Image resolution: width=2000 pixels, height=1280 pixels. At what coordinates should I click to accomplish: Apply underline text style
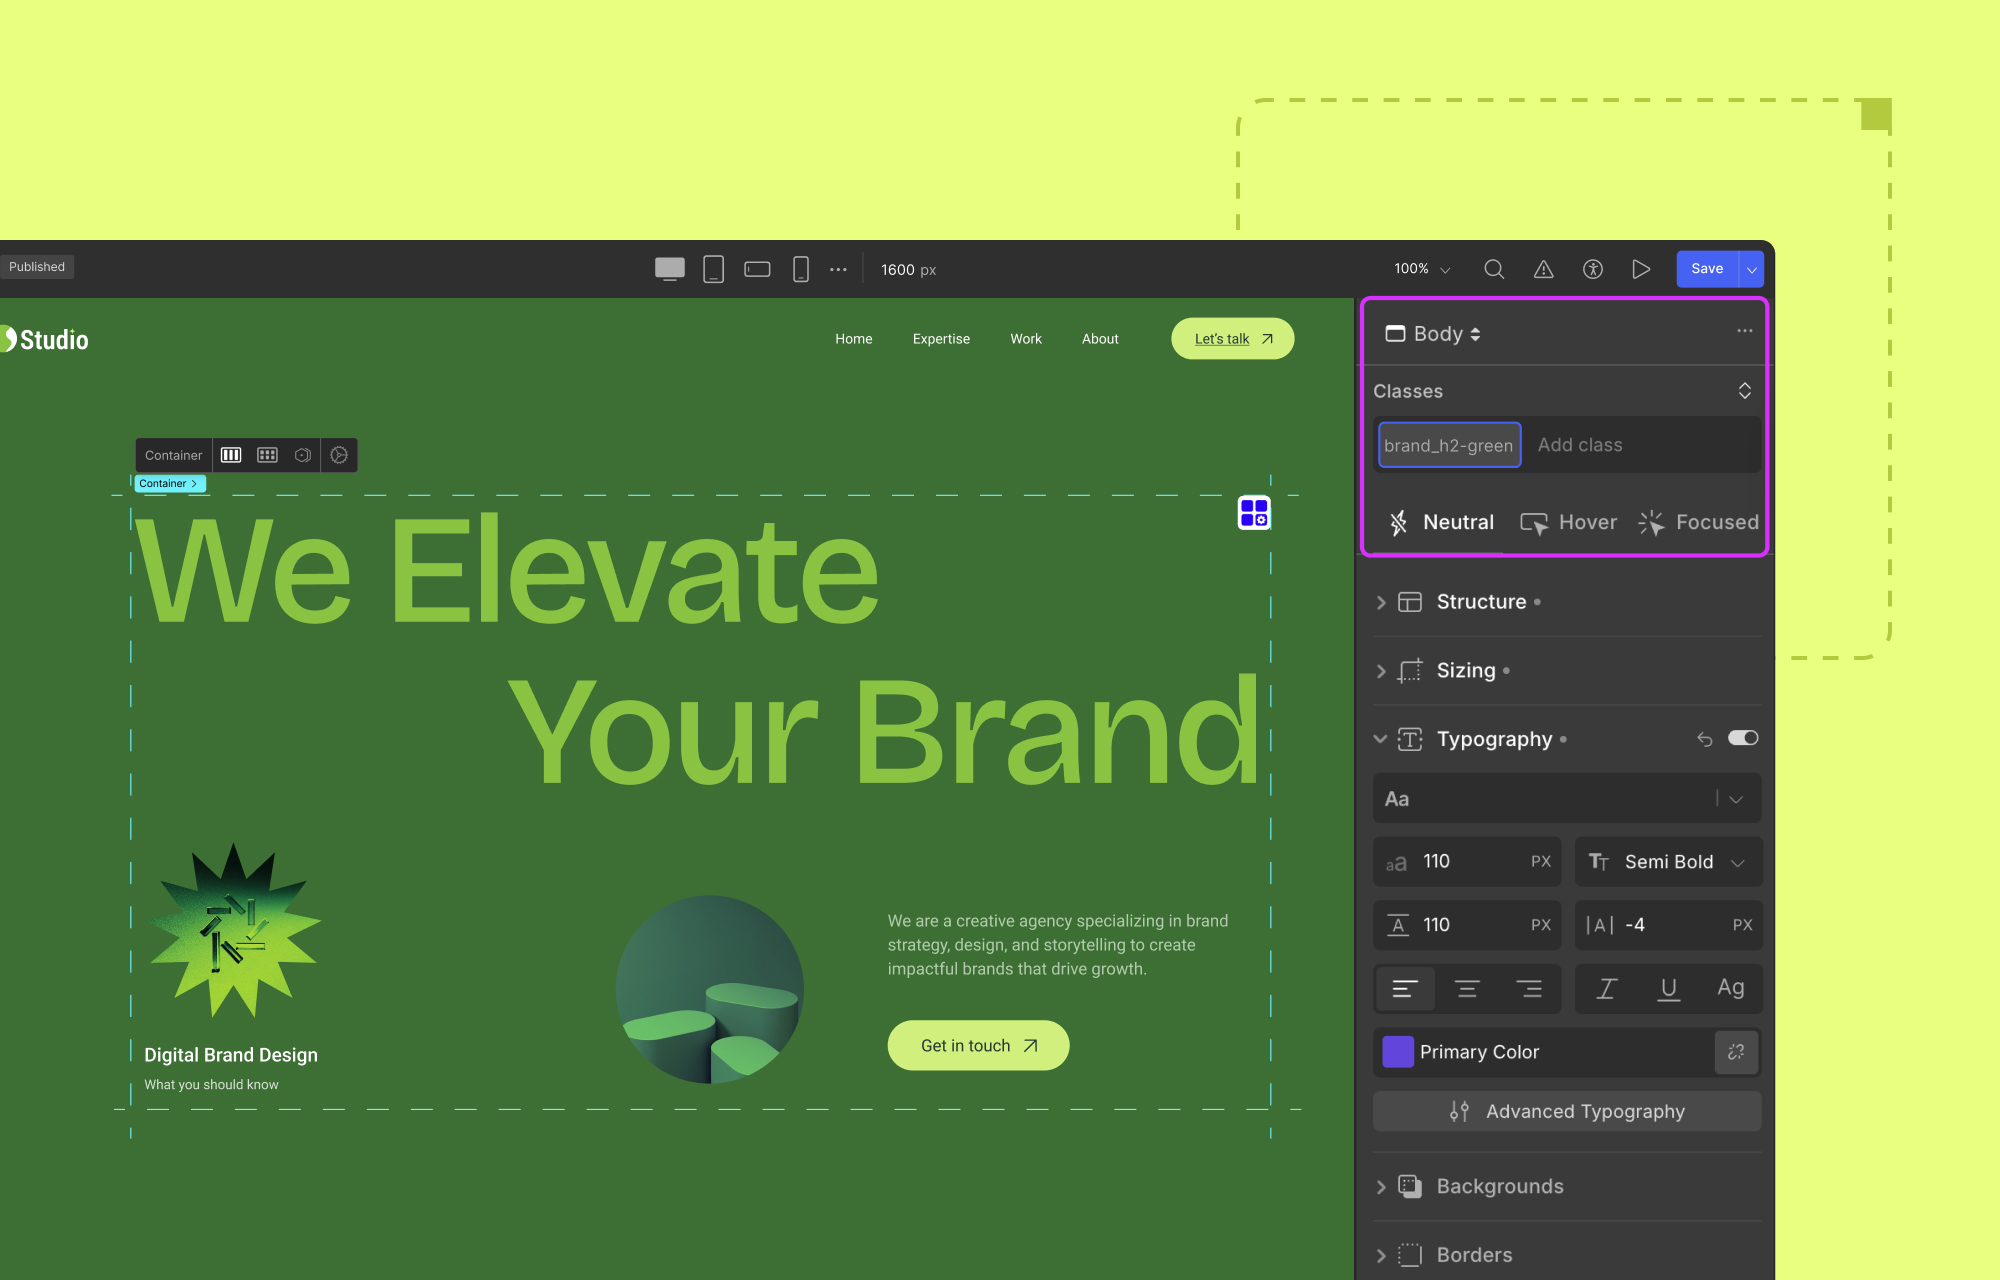click(1668, 988)
